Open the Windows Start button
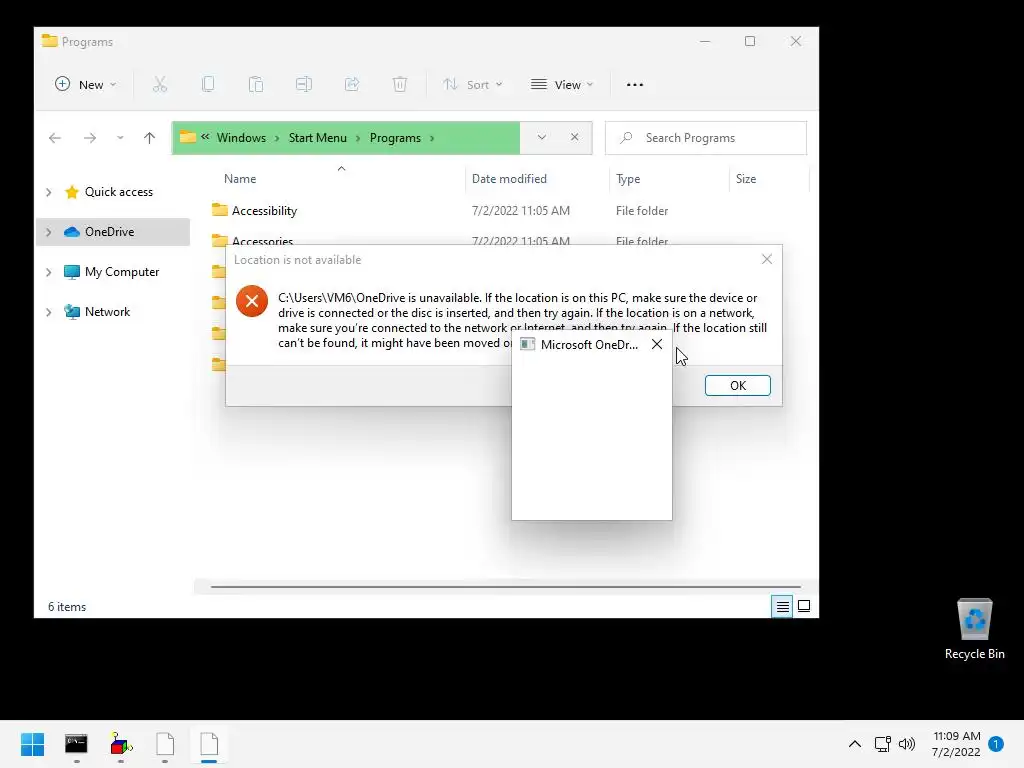Image resolution: width=1024 pixels, height=768 pixels. pos(32,744)
